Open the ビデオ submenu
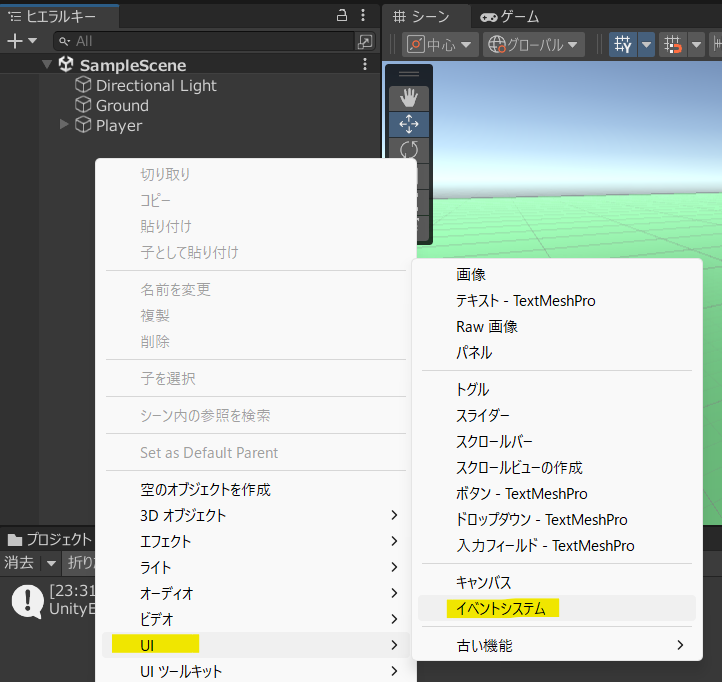Image resolution: width=722 pixels, height=682 pixels. point(256,619)
